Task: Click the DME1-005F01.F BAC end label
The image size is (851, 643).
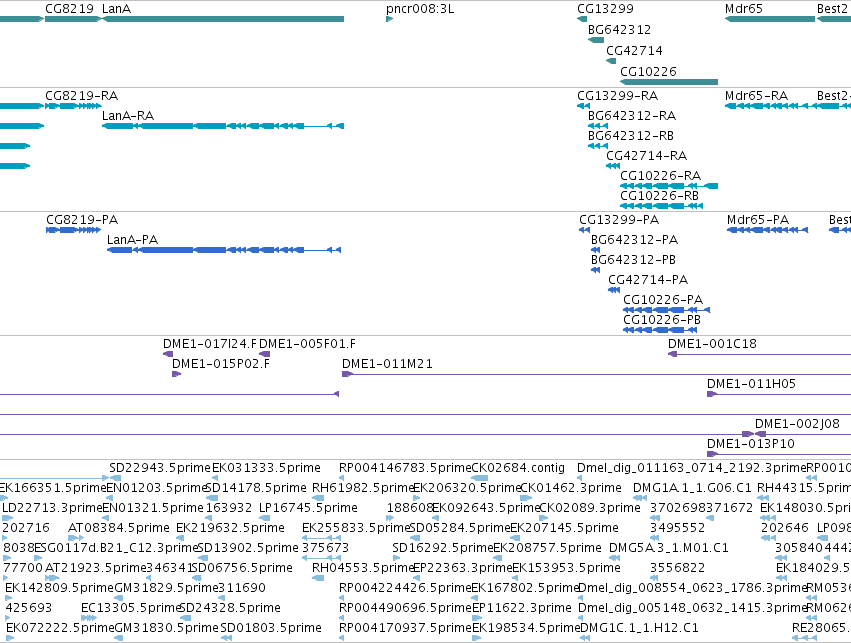Action: [307, 344]
